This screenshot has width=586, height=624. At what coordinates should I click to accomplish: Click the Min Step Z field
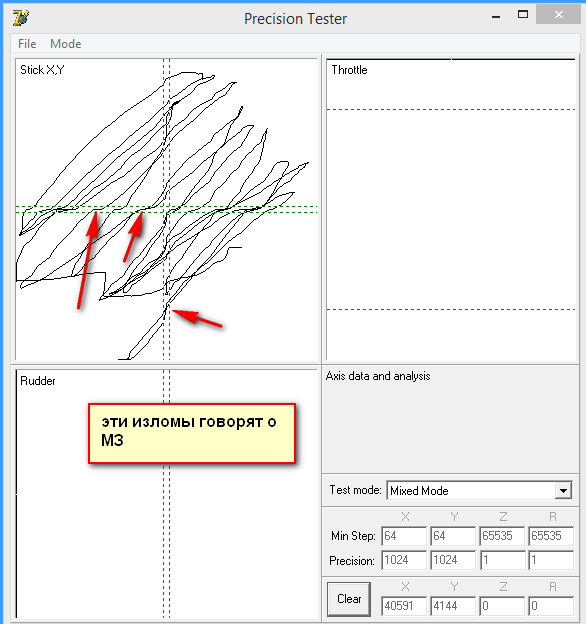click(x=502, y=536)
